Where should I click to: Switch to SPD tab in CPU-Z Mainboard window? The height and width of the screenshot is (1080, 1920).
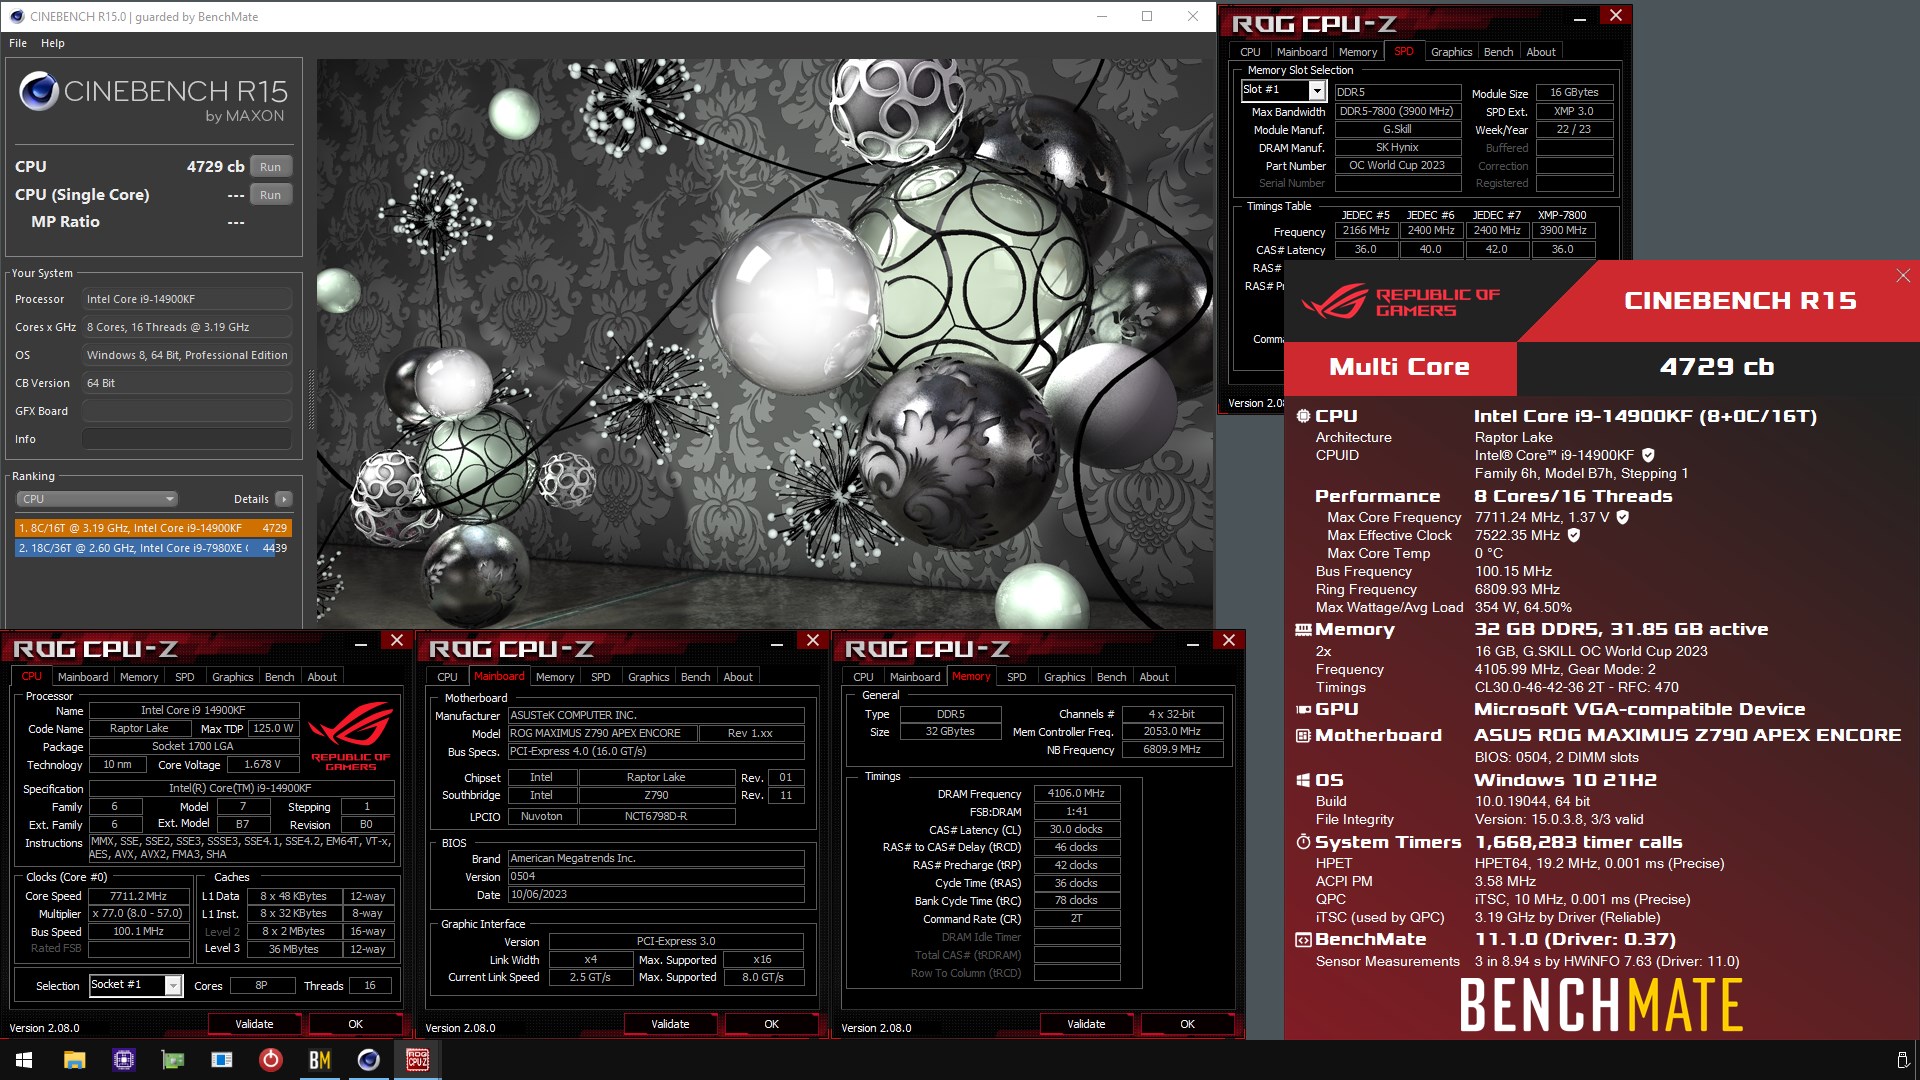[600, 677]
